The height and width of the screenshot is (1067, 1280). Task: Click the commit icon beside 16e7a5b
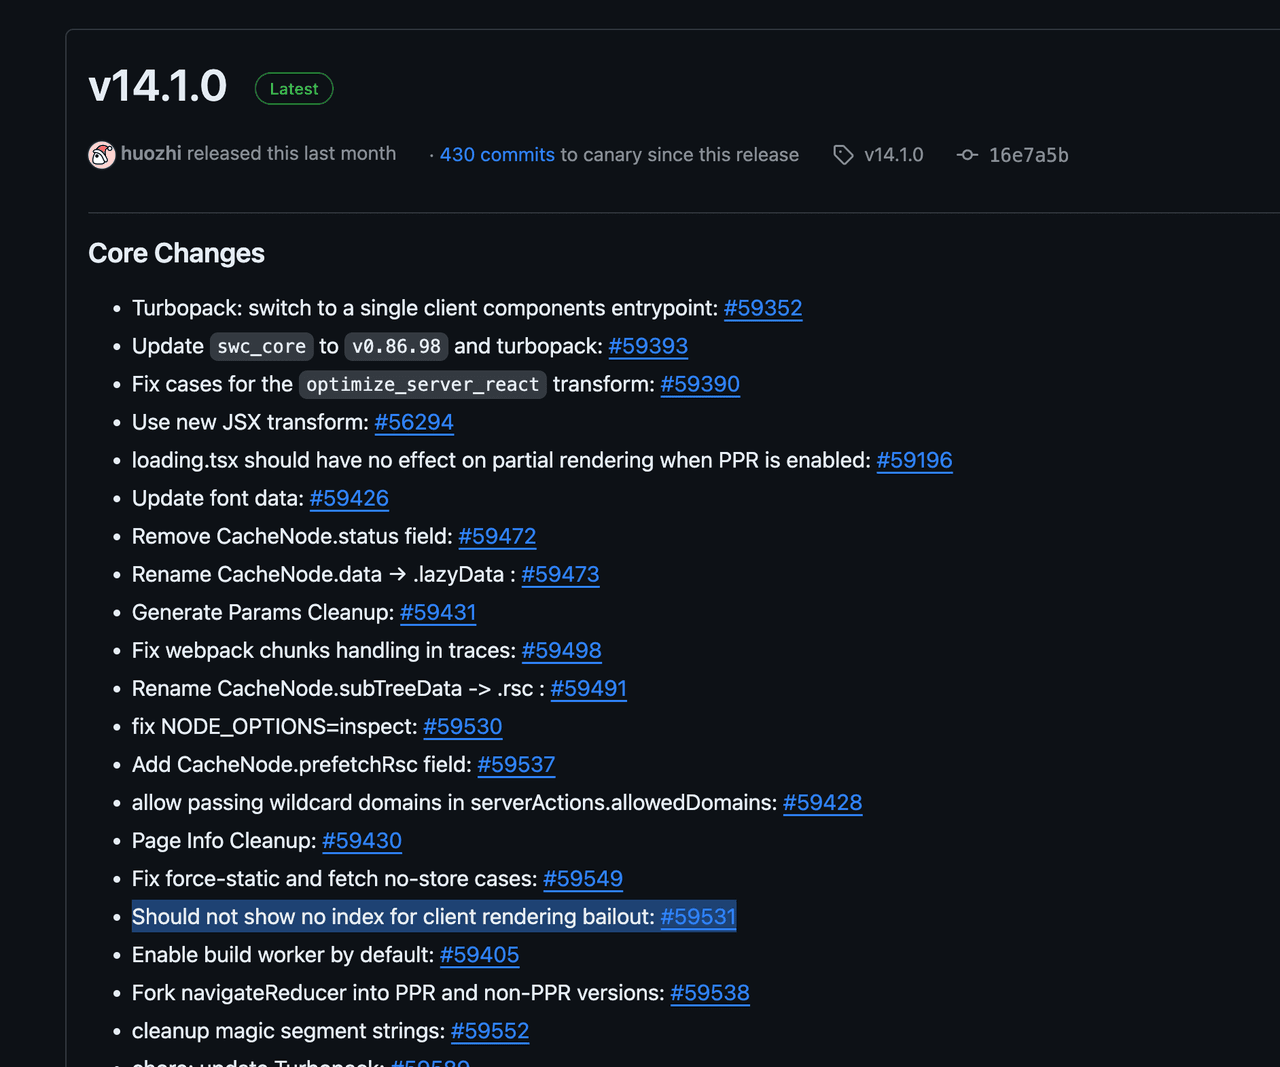coord(967,155)
